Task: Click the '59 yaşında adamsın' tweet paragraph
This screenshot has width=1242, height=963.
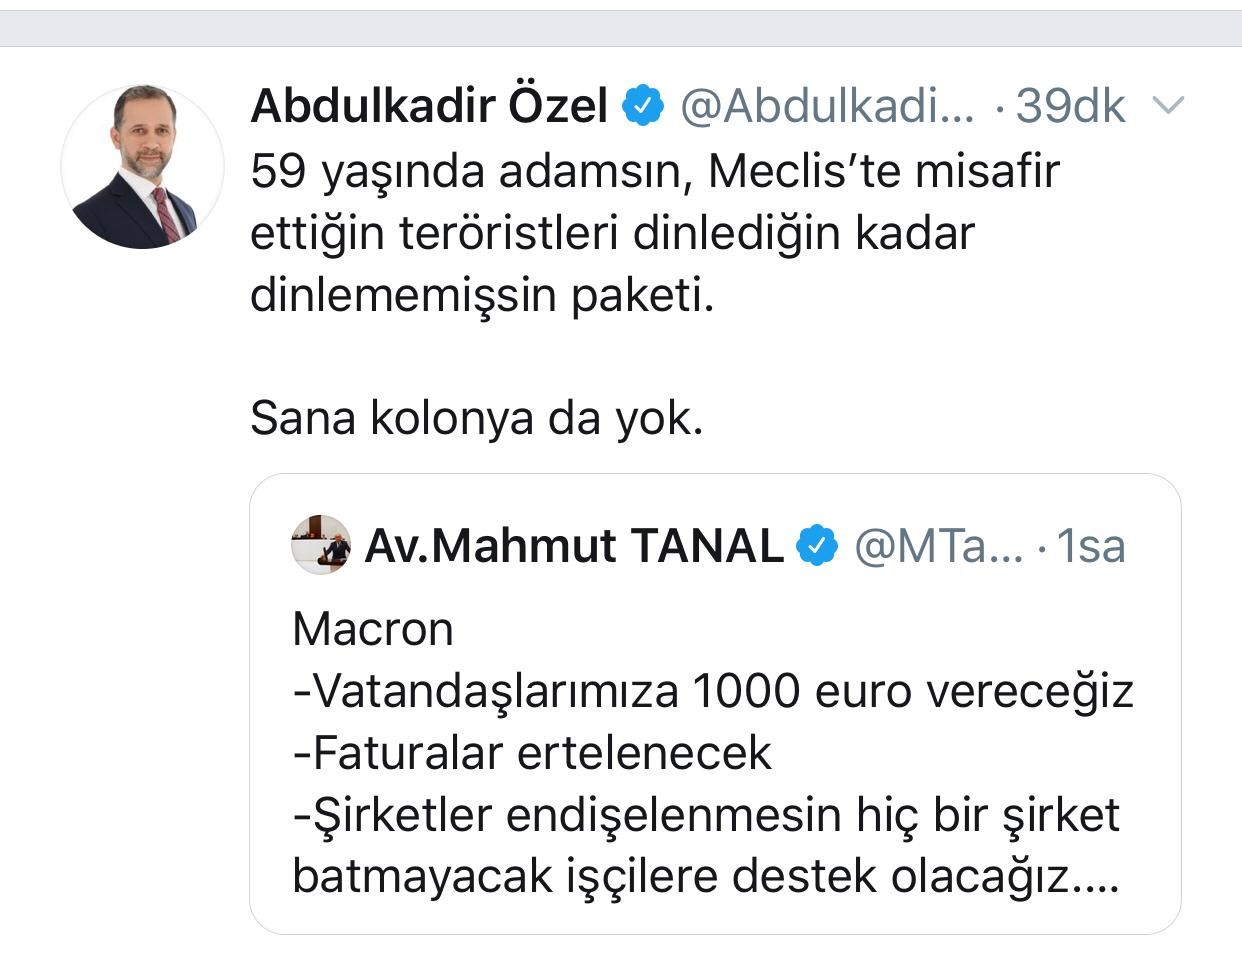Action: pyautogui.click(x=654, y=172)
